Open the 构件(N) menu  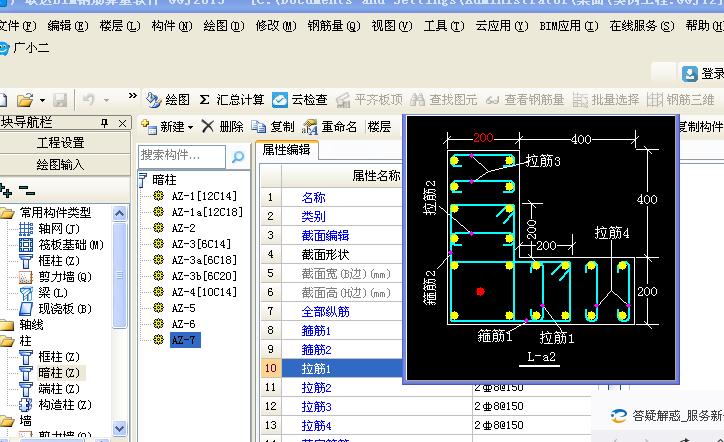pos(172,26)
